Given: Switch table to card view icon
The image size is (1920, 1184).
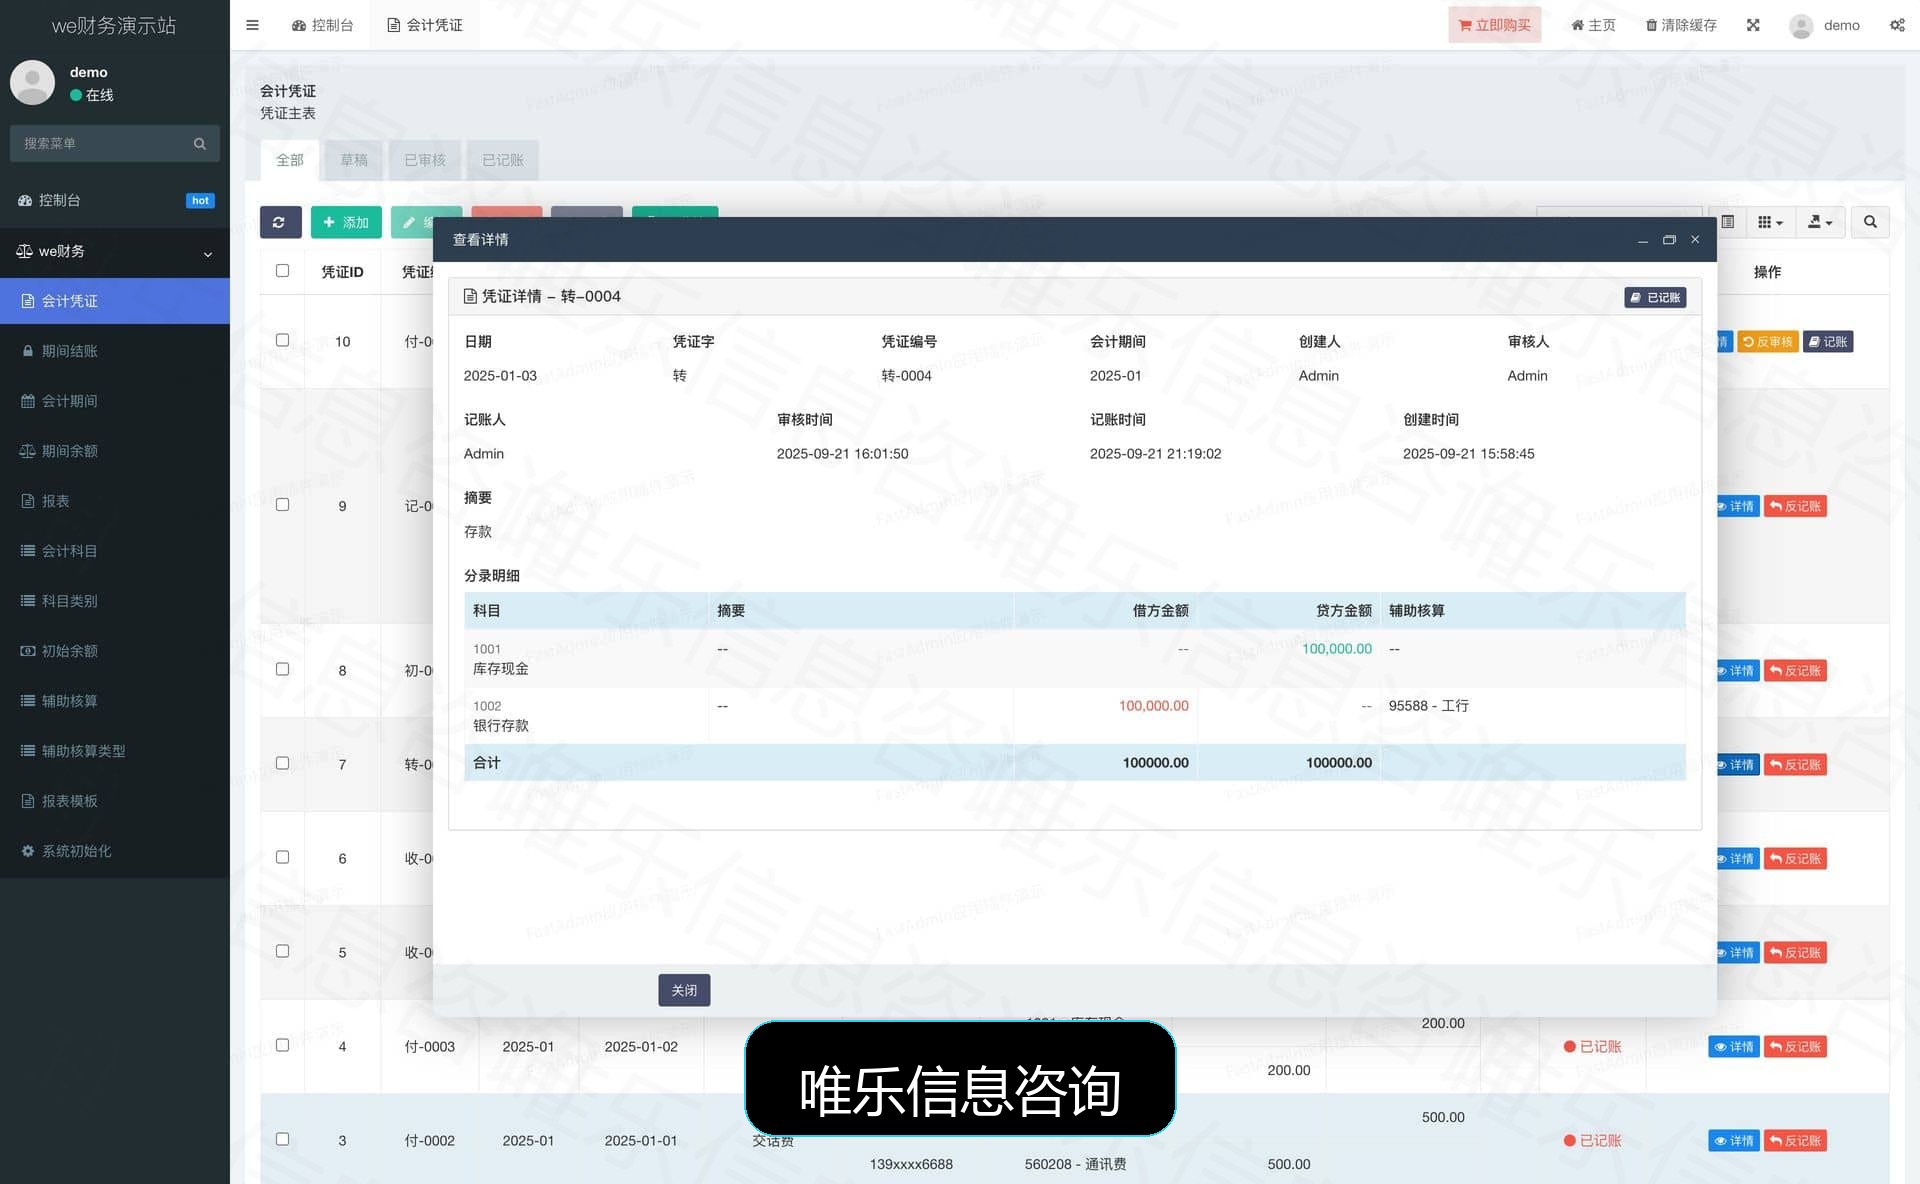Looking at the screenshot, I should click(1727, 222).
